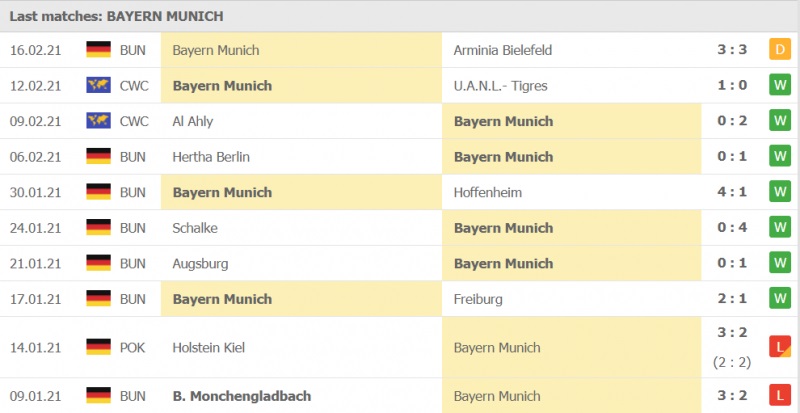This screenshot has width=800, height=413.
Task: Click the orange D draw badge
Action: click(x=780, y=50)
